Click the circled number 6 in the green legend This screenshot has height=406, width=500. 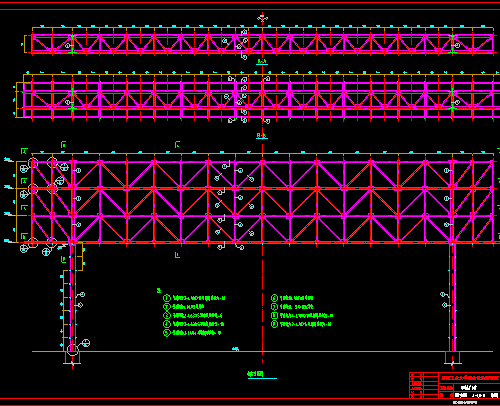[274, 298]
